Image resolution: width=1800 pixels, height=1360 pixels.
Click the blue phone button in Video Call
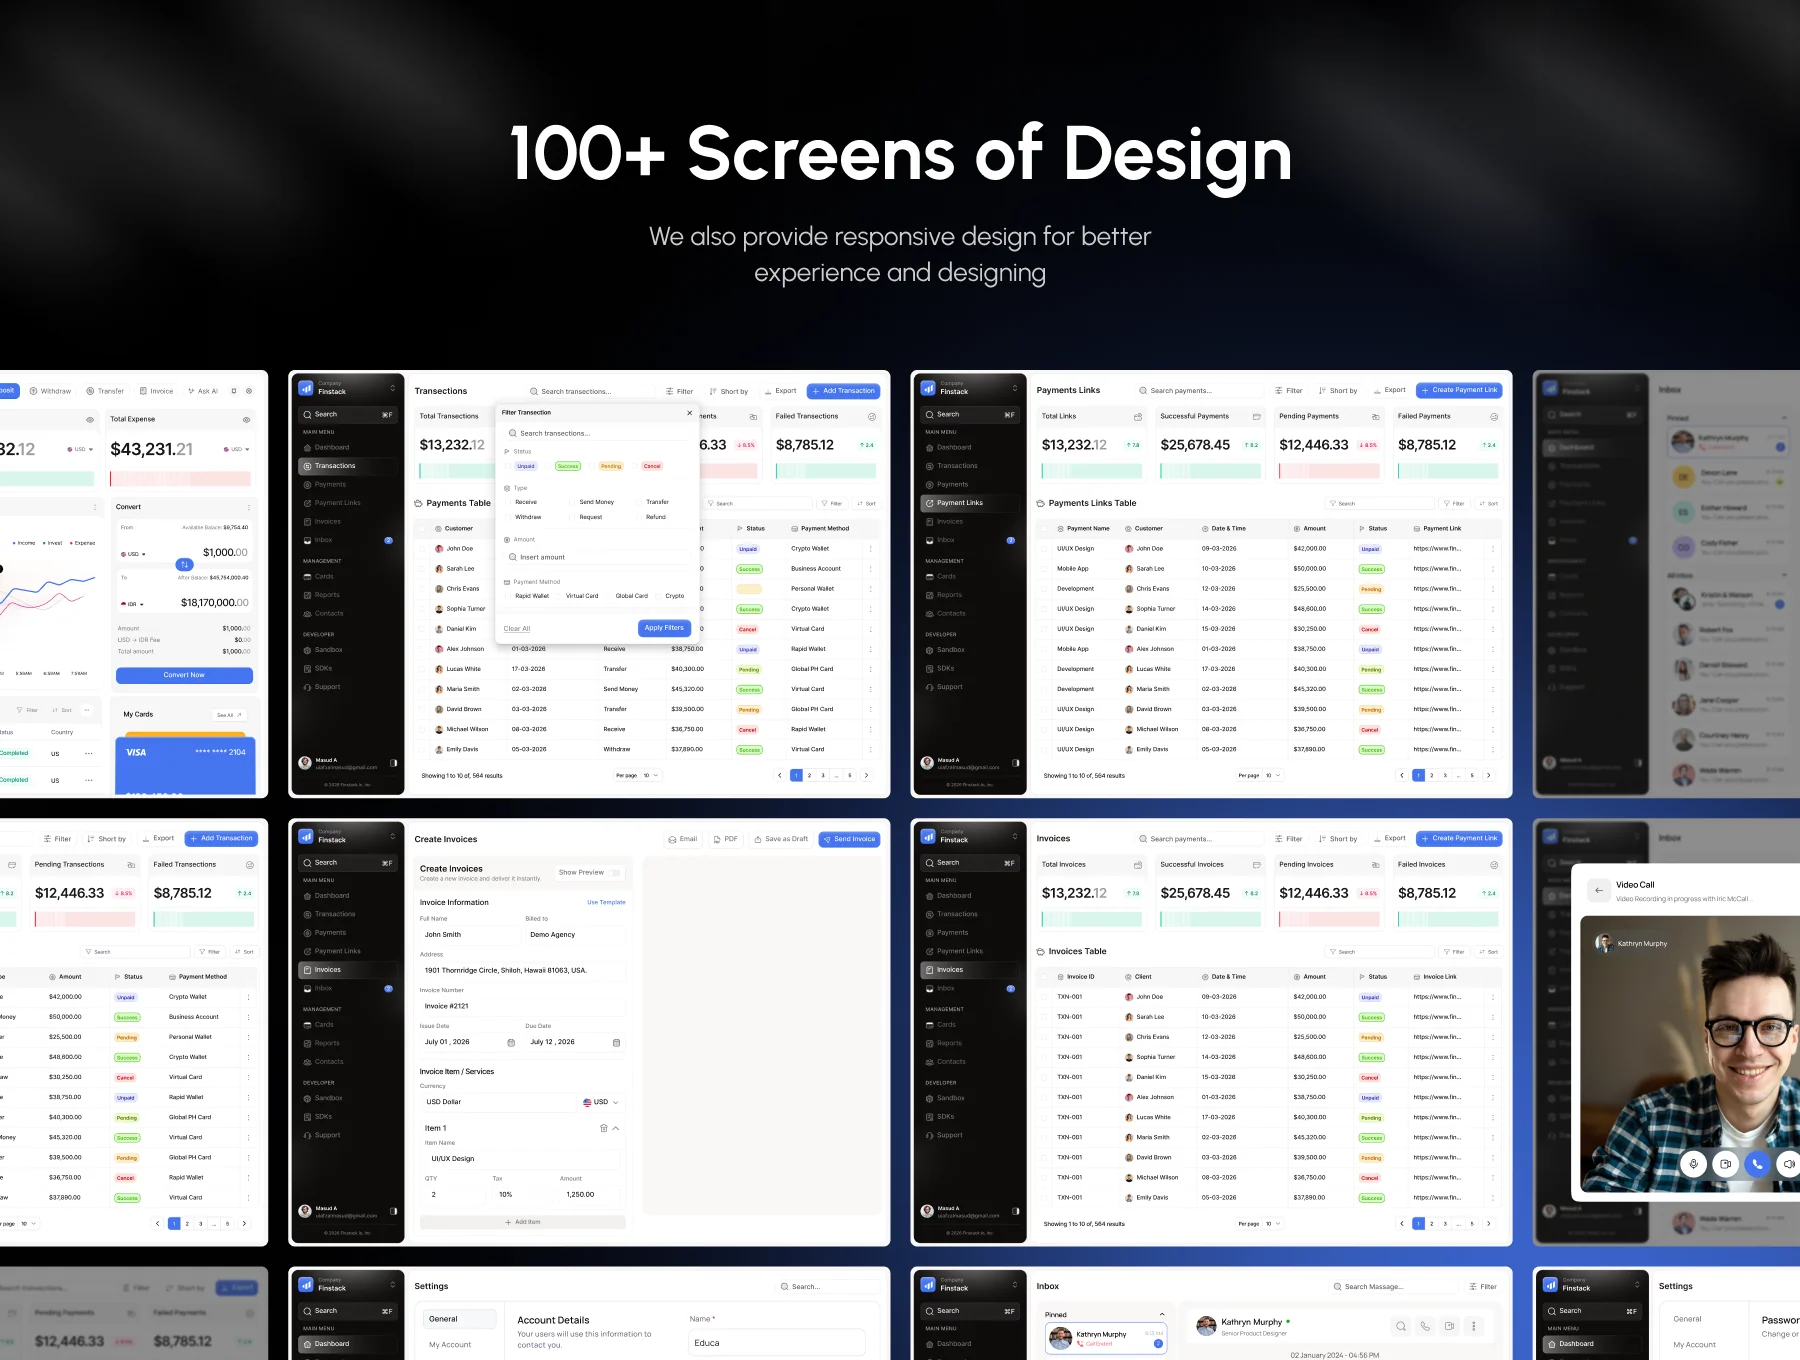pyautogui.click(x=1757, y=1163)
